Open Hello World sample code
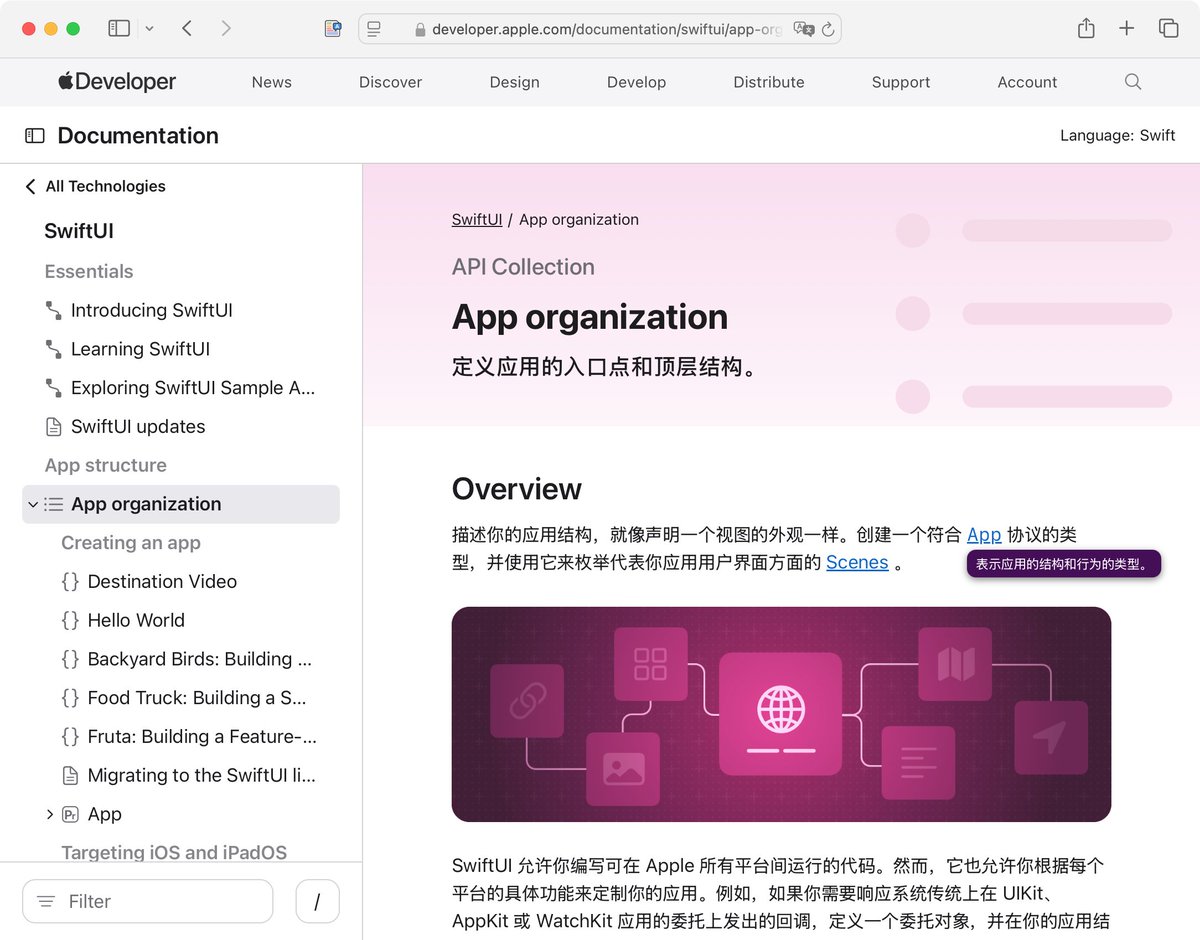The width and height of the screenshot is (1200, 940). click(136, 620)
